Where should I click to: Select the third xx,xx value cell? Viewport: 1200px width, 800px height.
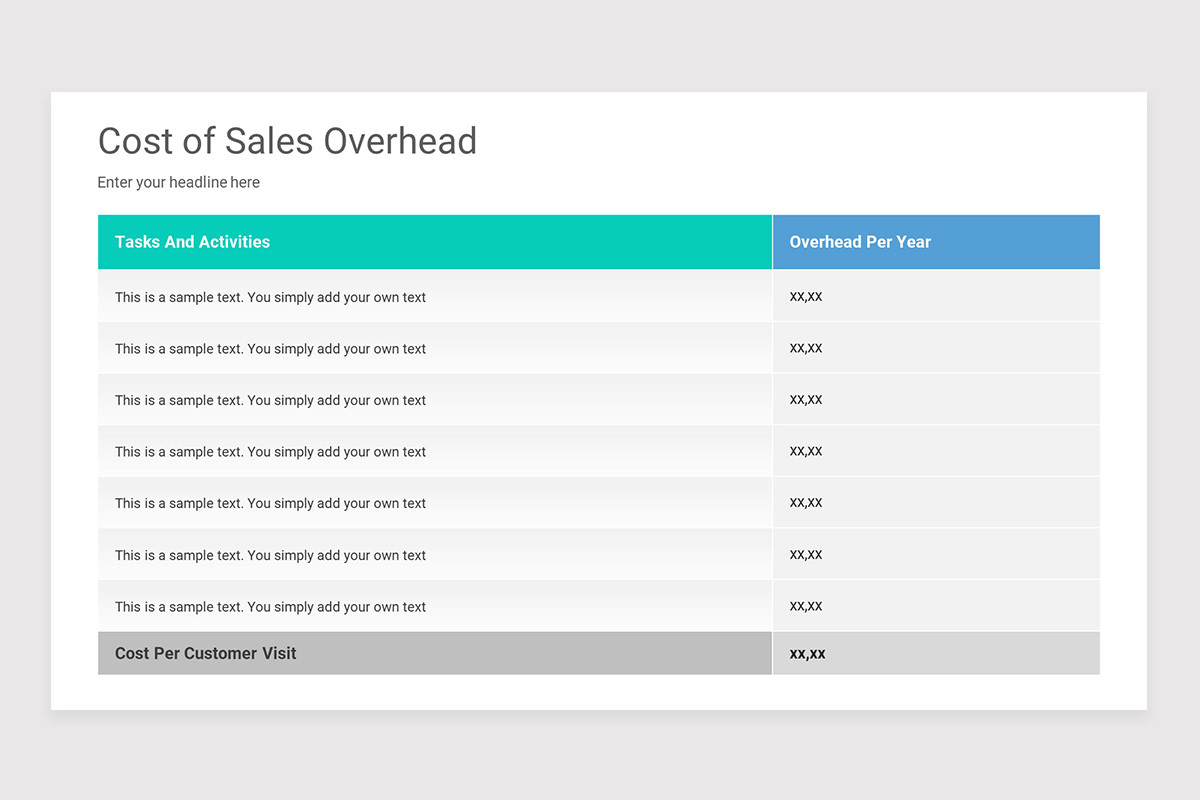(805, 399)
